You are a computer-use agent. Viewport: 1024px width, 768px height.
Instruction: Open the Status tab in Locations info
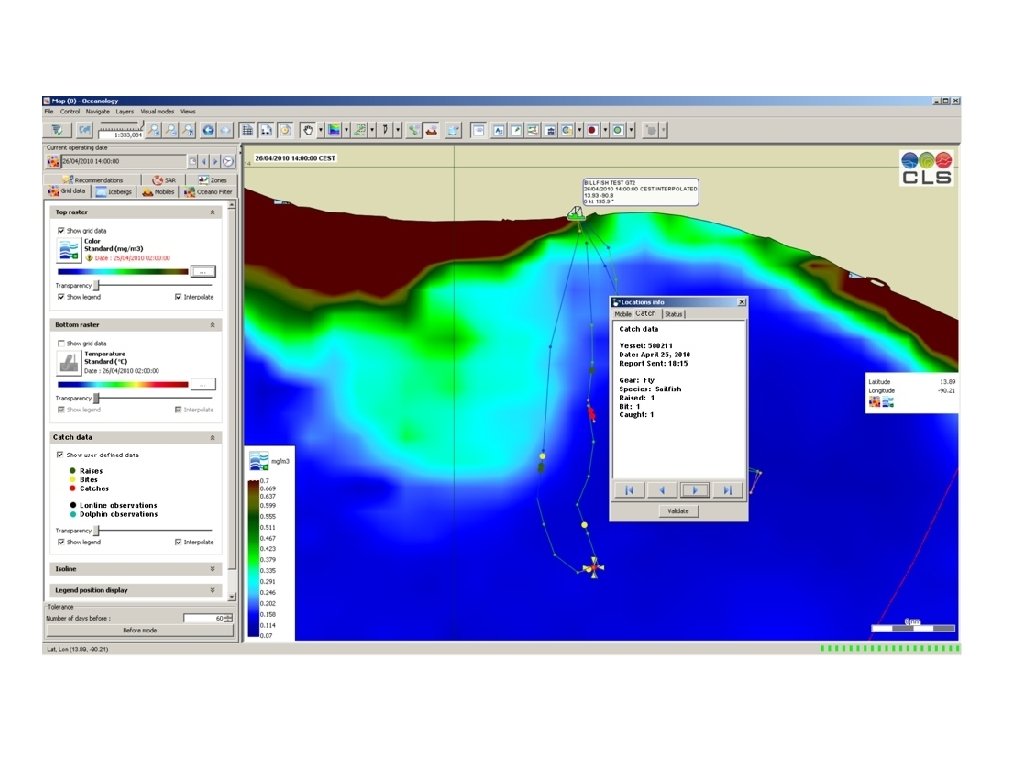point(673,314)
